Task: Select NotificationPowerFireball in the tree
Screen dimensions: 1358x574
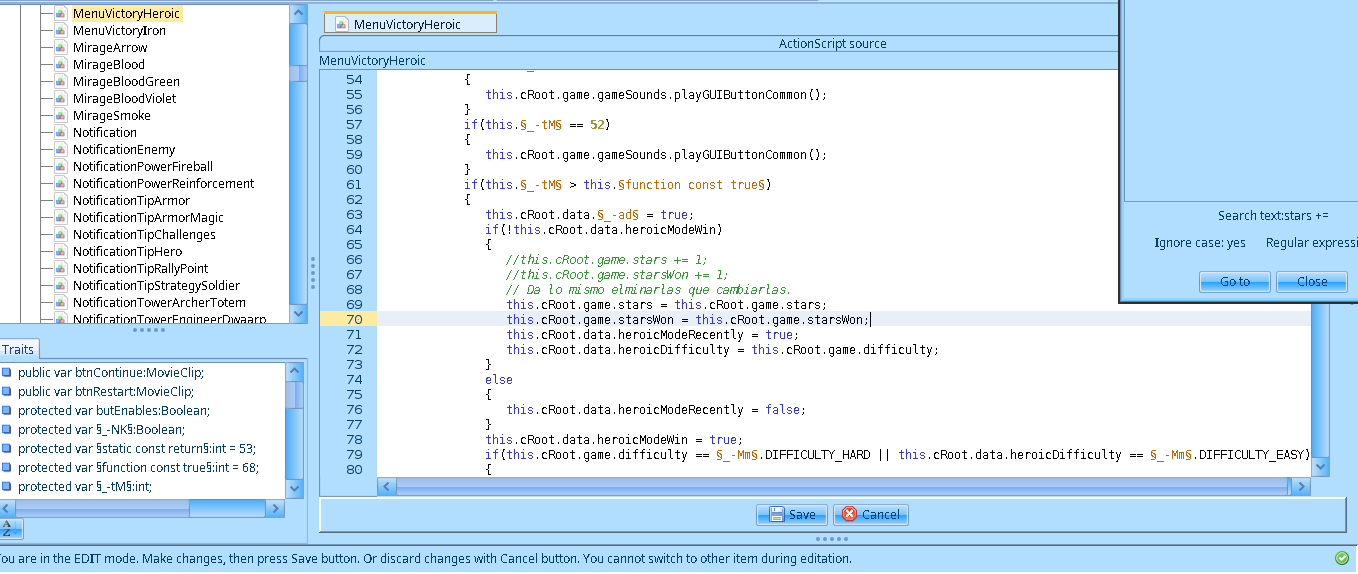Action: [142, 167]
